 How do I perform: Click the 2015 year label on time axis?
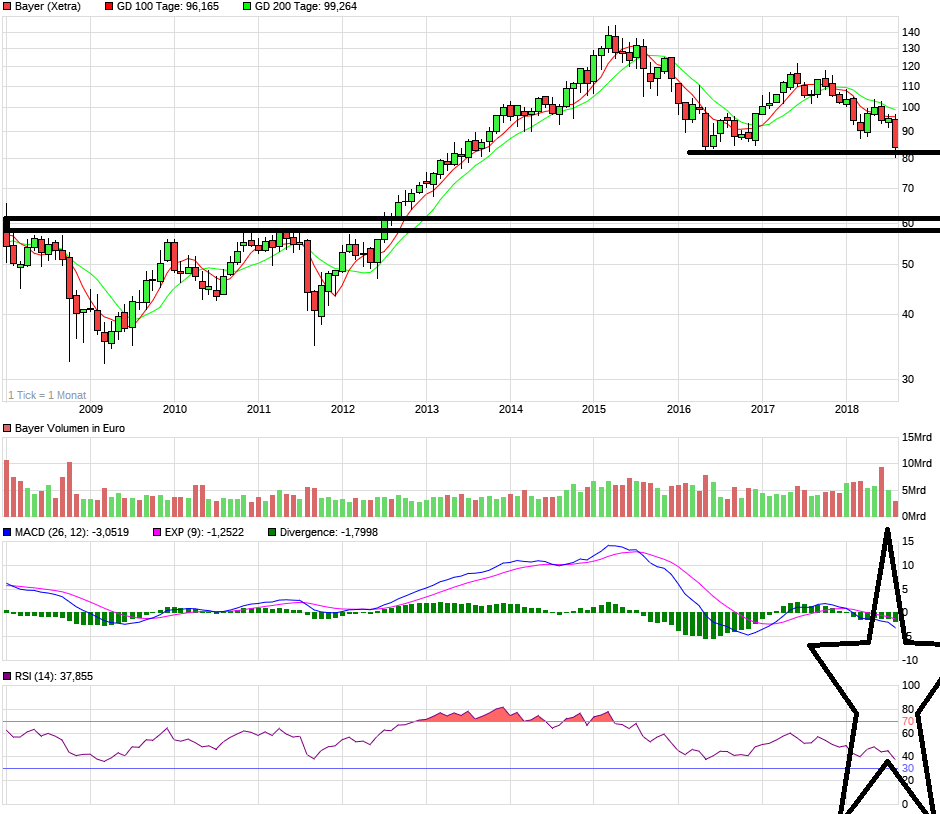pos(593,409)
